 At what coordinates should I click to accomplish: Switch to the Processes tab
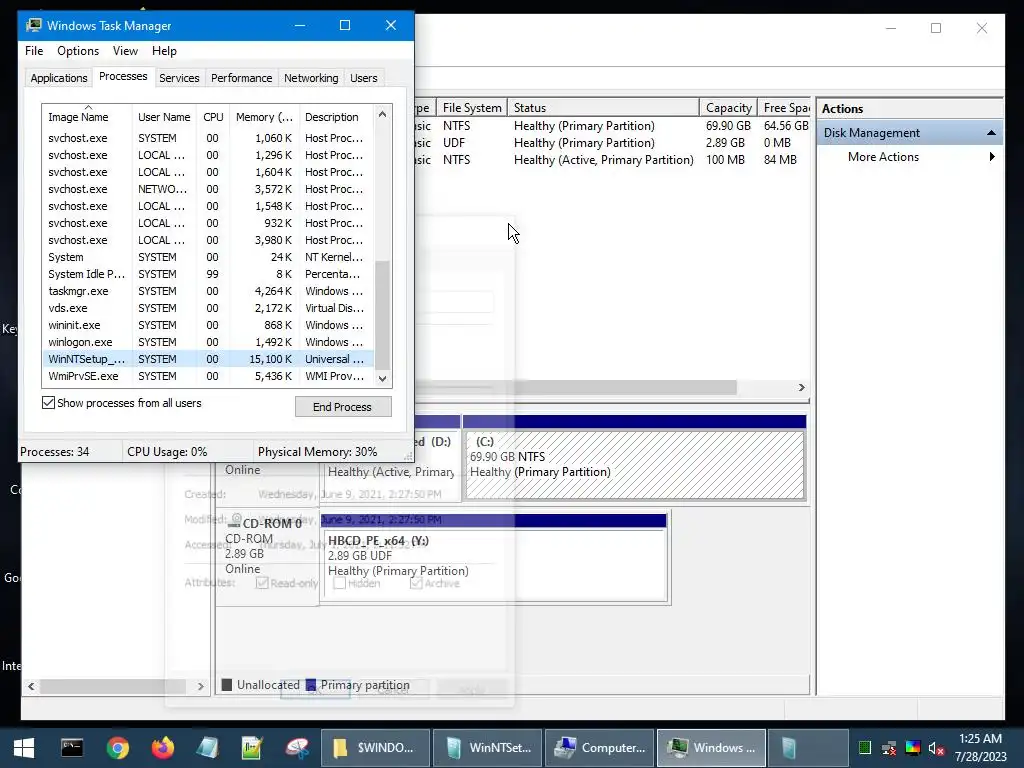click(123, 76)
